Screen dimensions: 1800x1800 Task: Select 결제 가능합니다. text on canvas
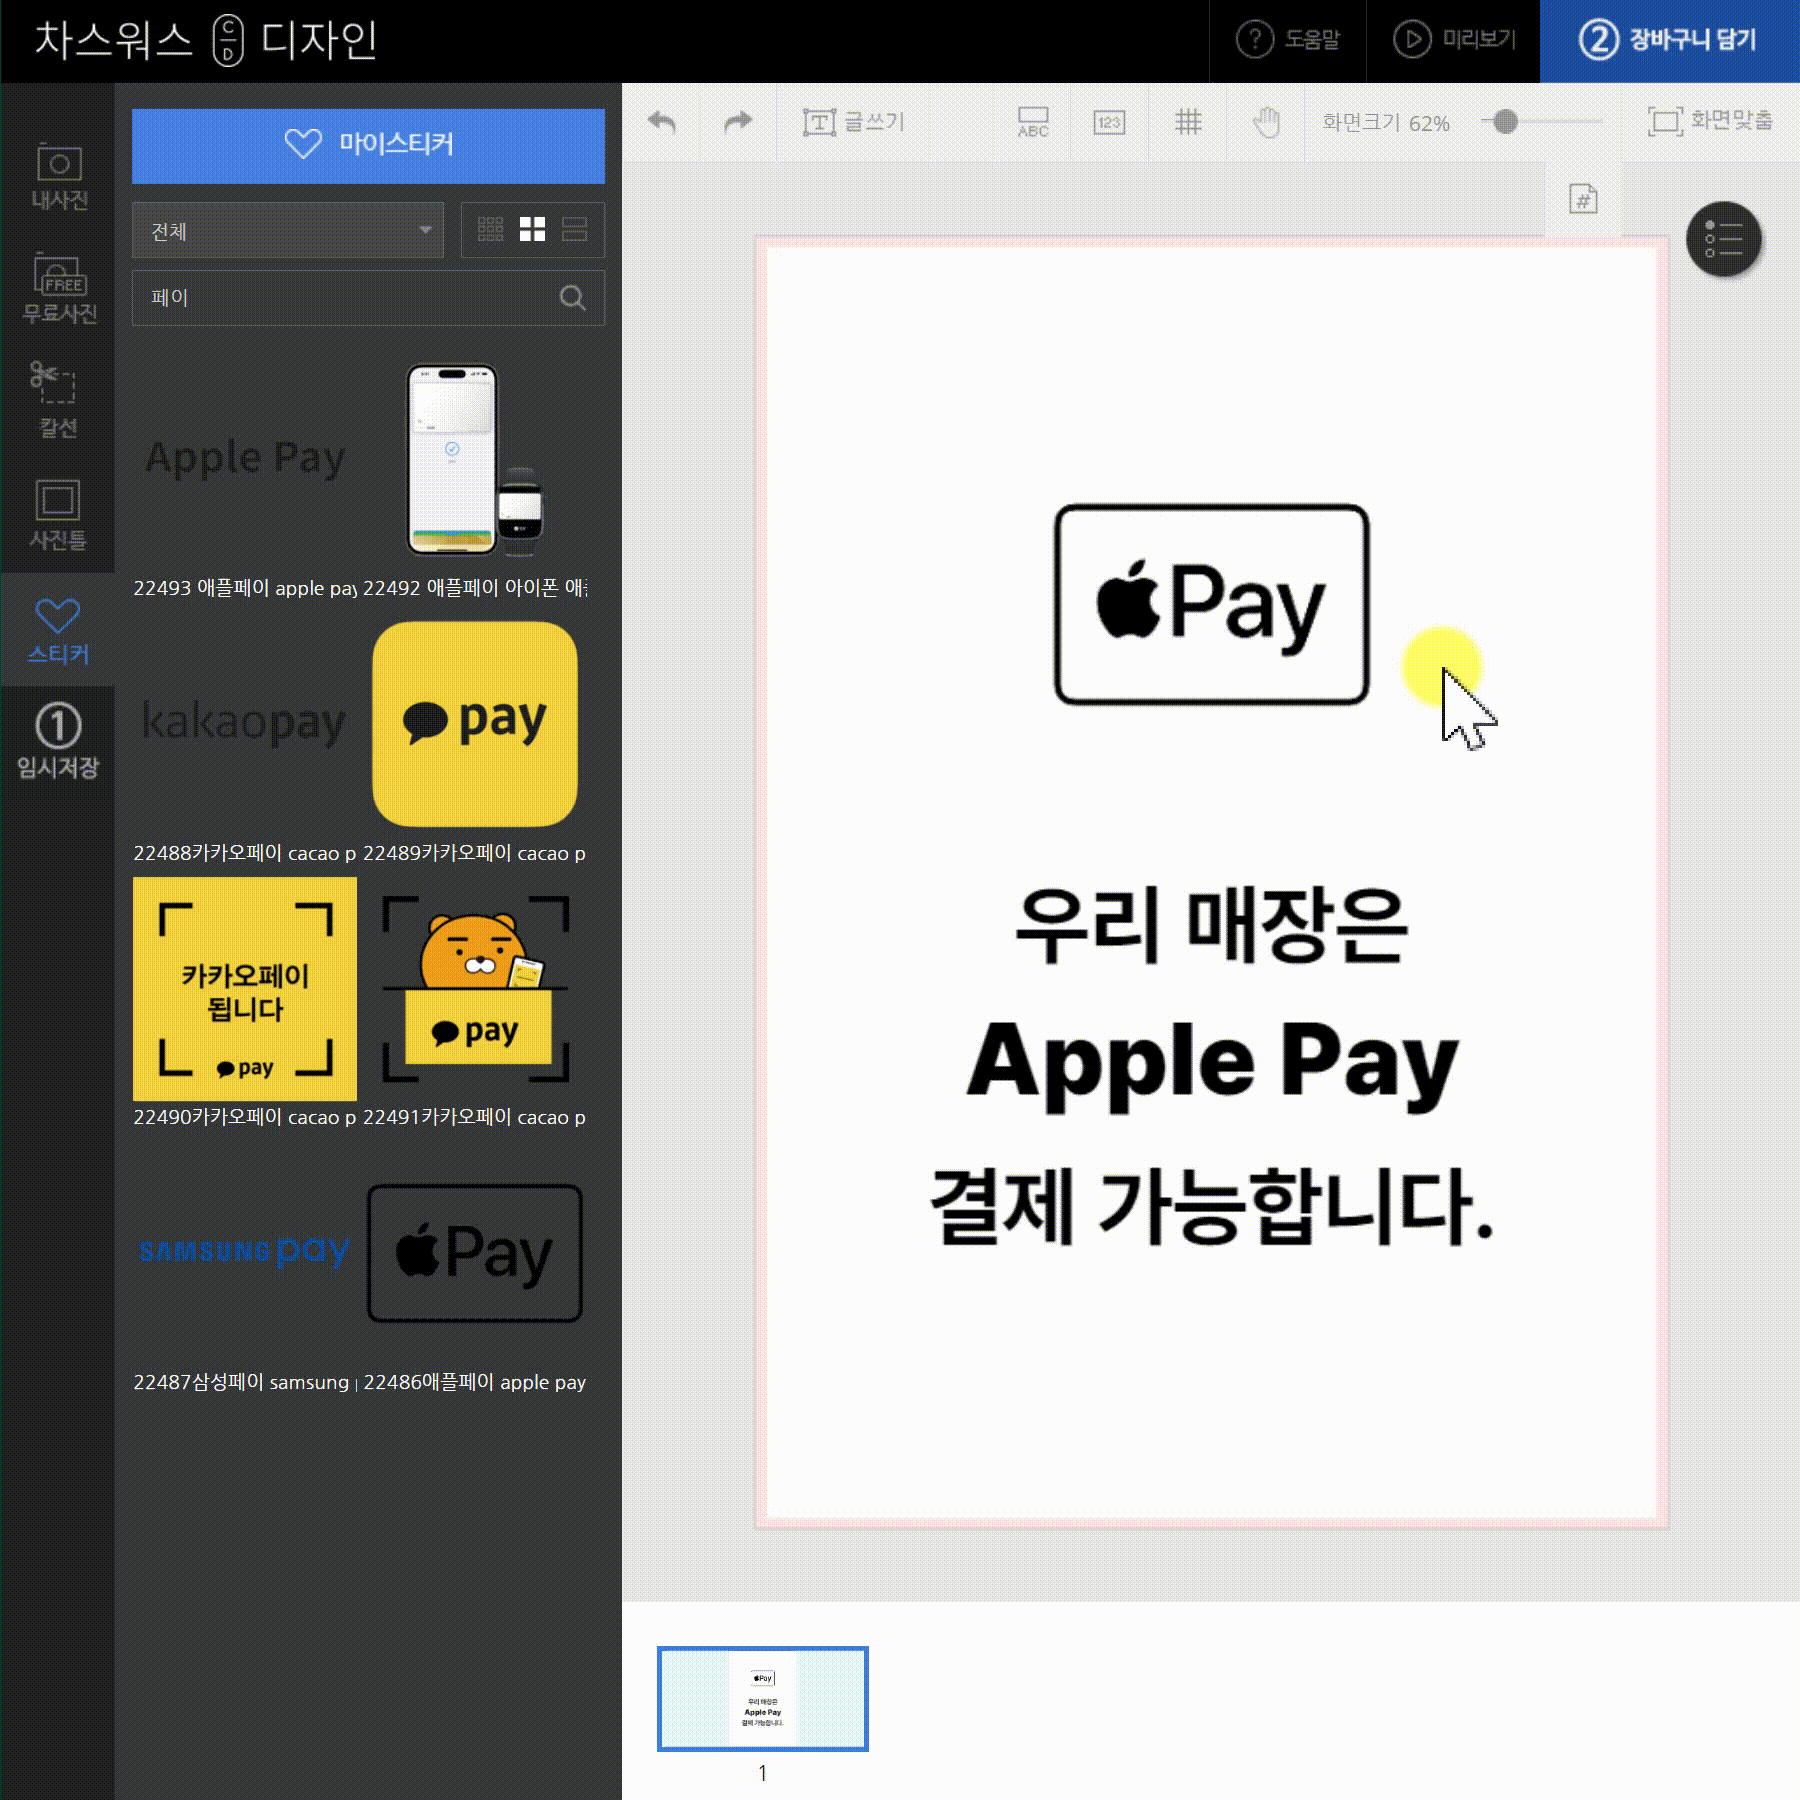click(x=1211, y=1206)
